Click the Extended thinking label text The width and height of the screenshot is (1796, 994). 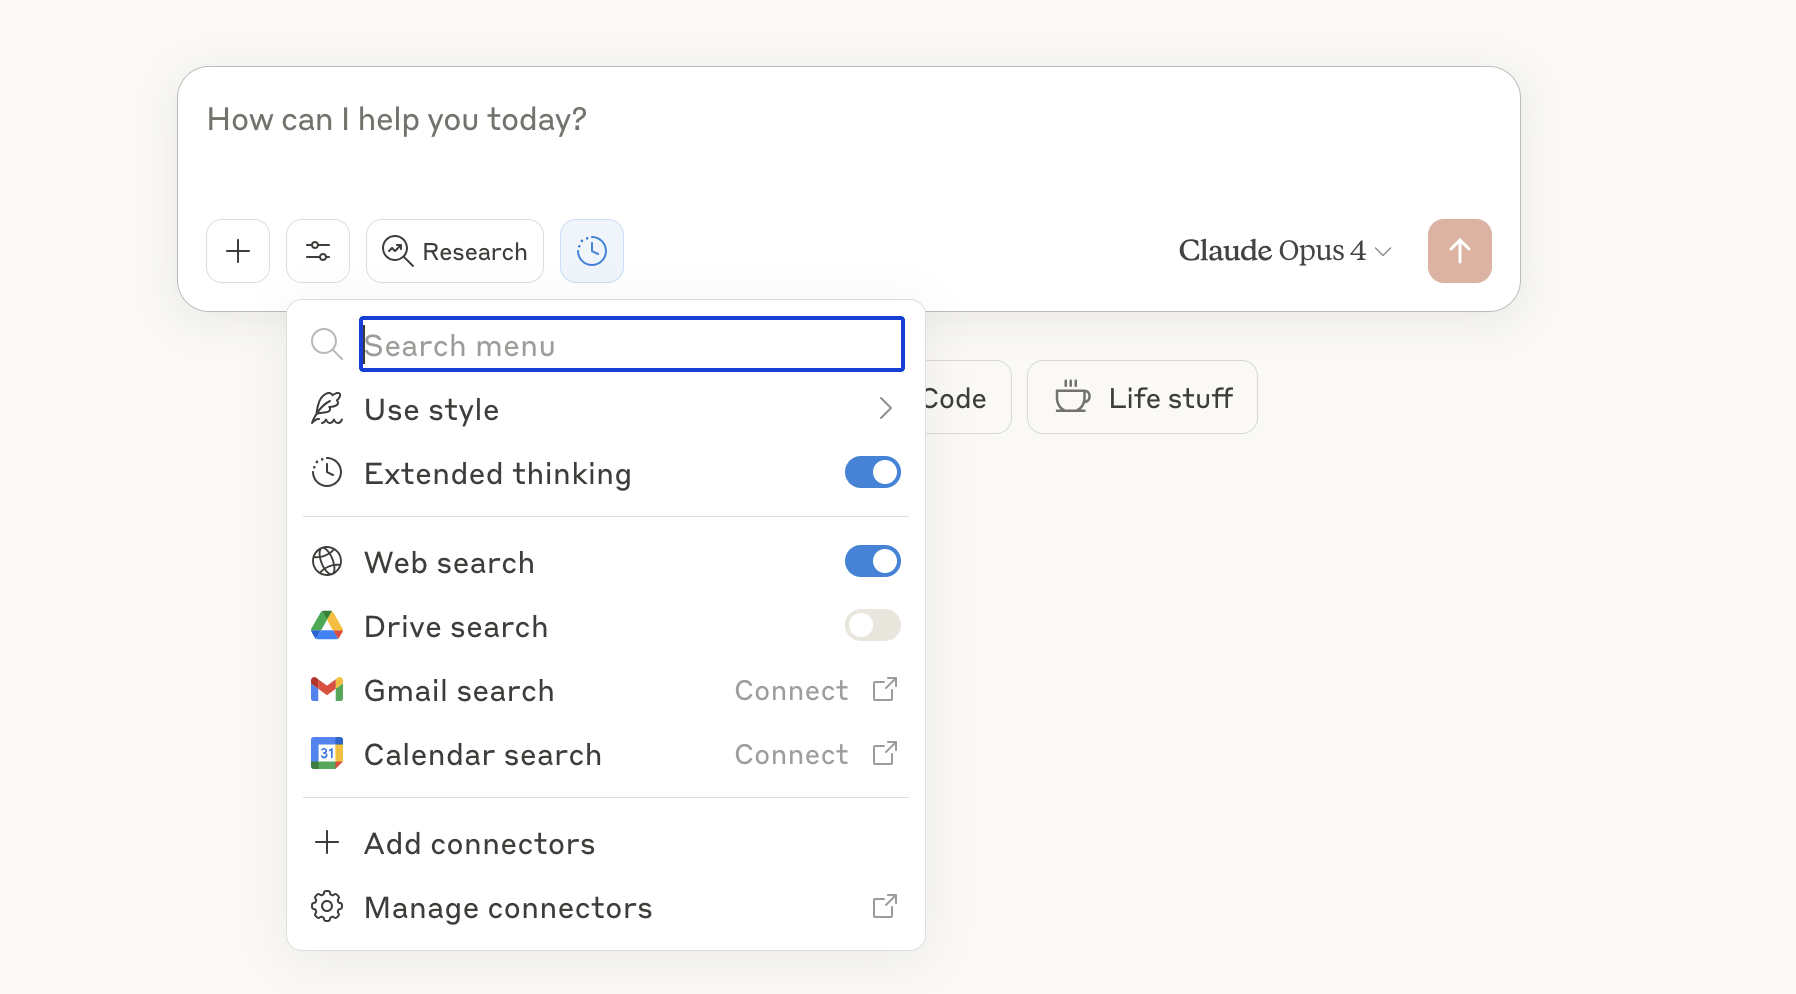click(x=498, y=474)
